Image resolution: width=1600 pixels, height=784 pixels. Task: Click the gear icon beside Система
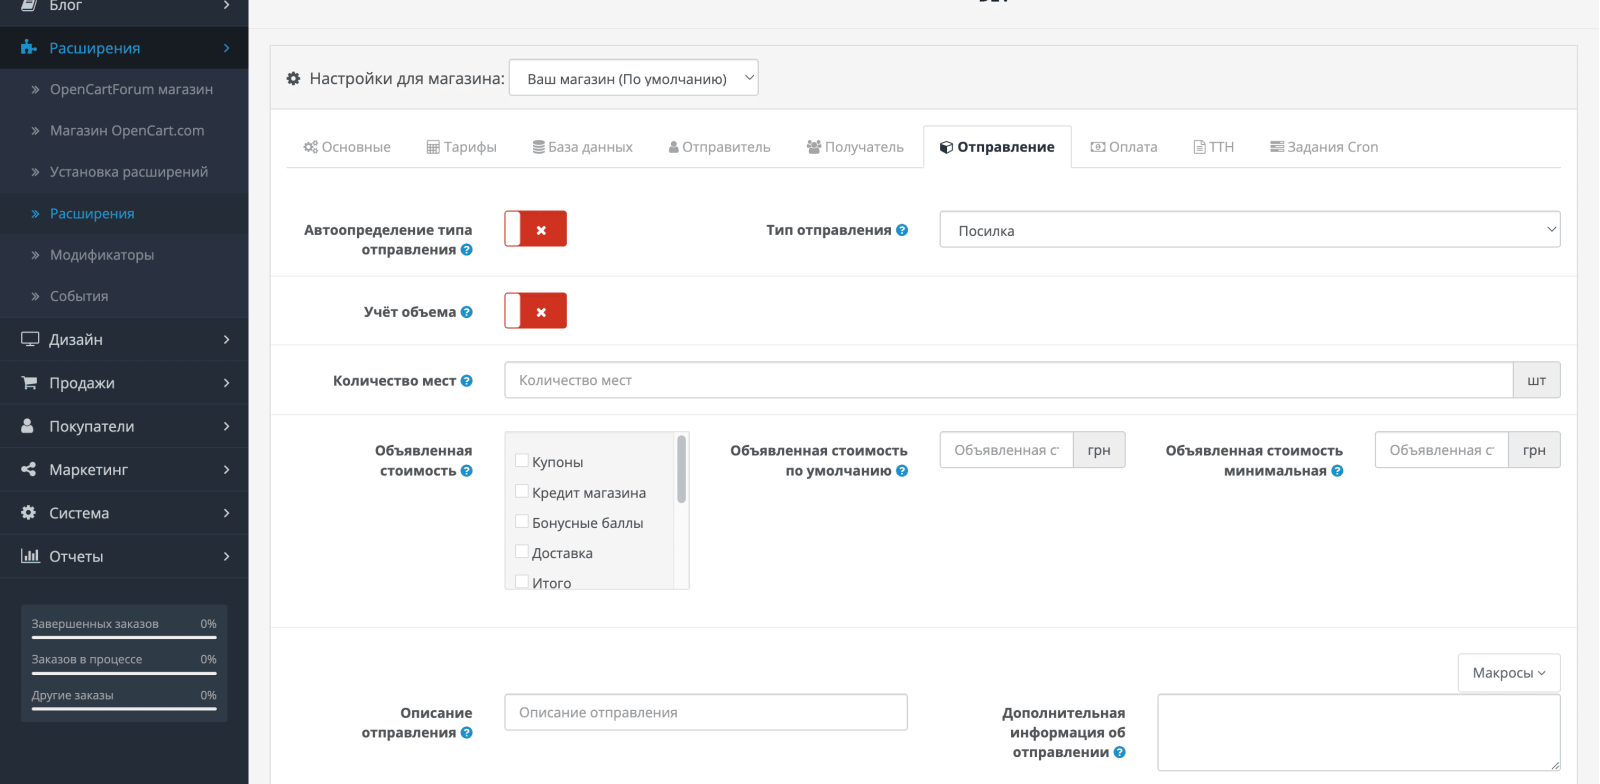click(29, 513)
